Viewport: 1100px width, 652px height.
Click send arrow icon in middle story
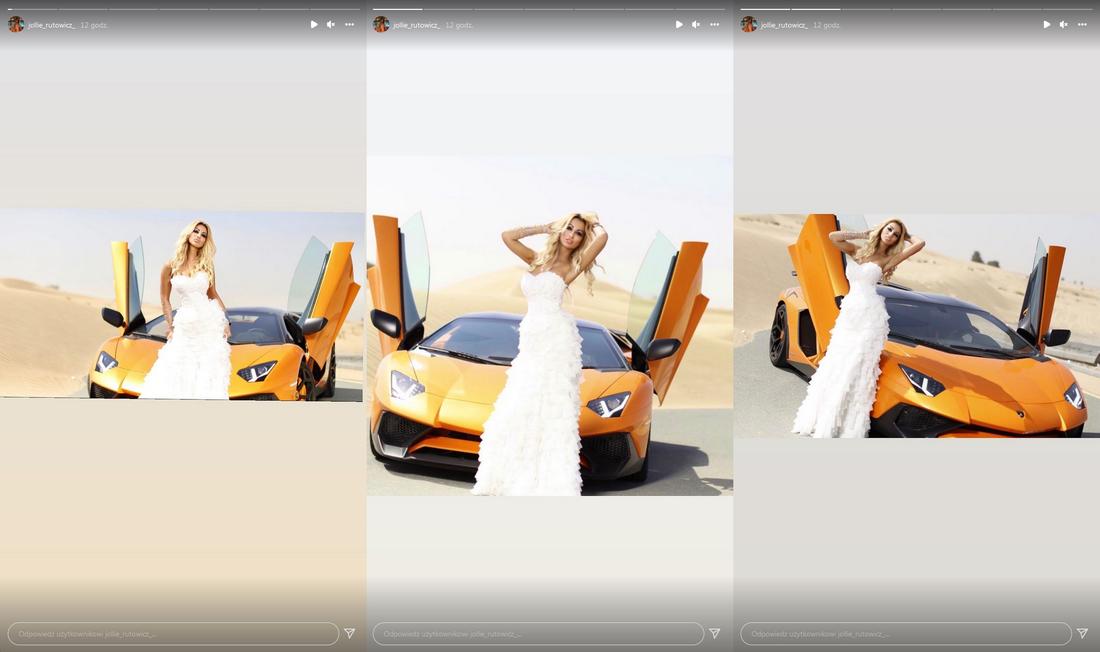pos(715,633)
